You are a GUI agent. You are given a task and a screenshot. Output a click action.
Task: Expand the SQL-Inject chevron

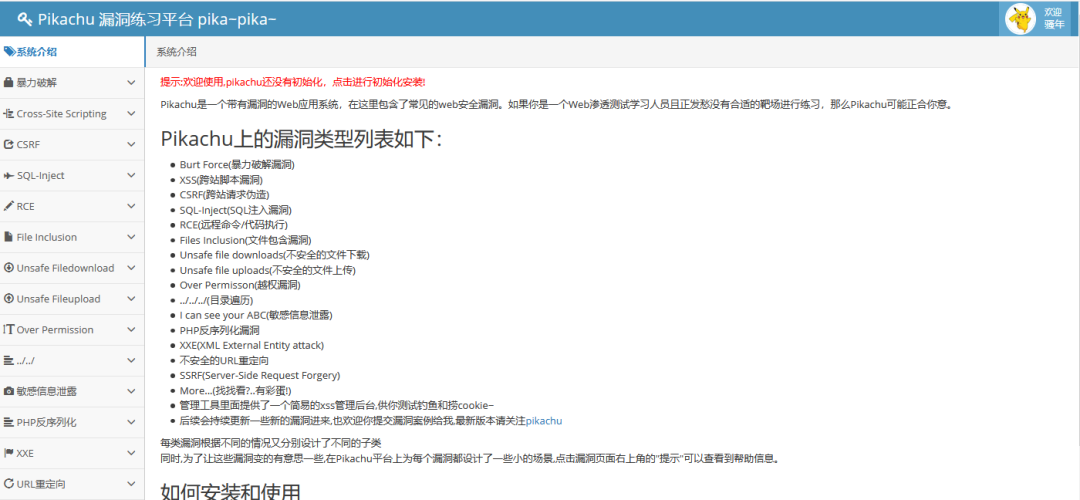(132, 176)
